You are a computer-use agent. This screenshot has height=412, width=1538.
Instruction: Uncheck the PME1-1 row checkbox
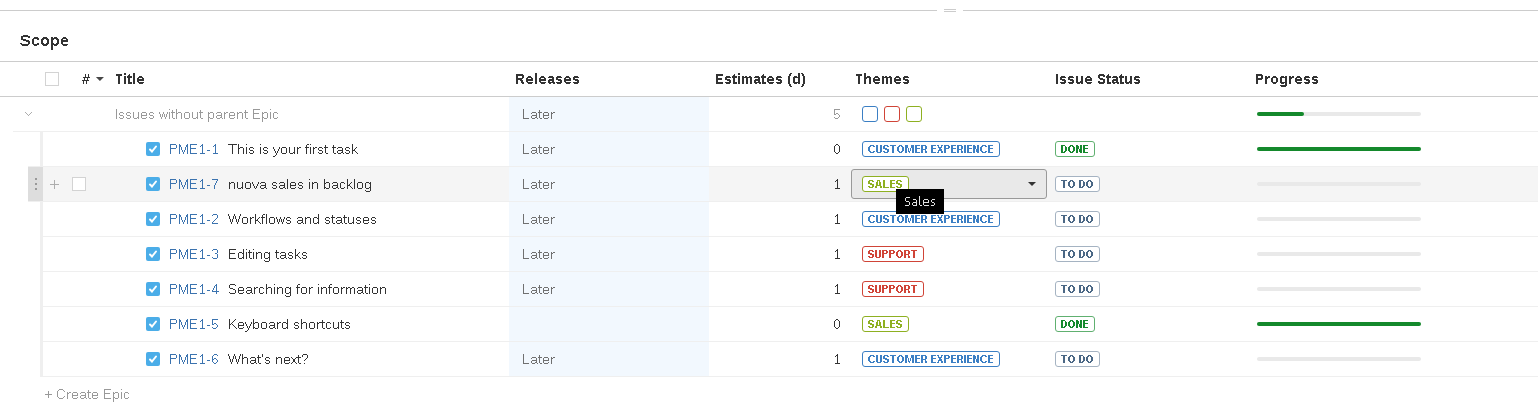coord(153,149)
